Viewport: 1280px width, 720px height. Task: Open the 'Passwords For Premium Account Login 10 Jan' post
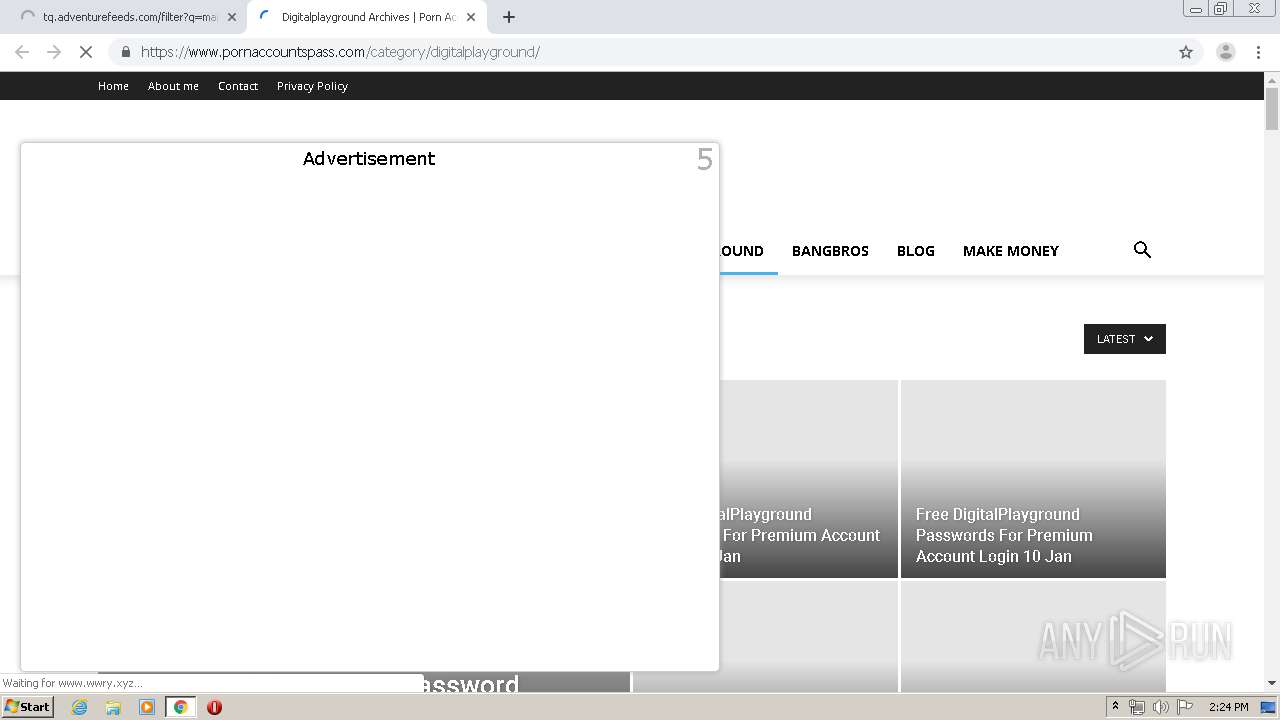click(1004, 535)
